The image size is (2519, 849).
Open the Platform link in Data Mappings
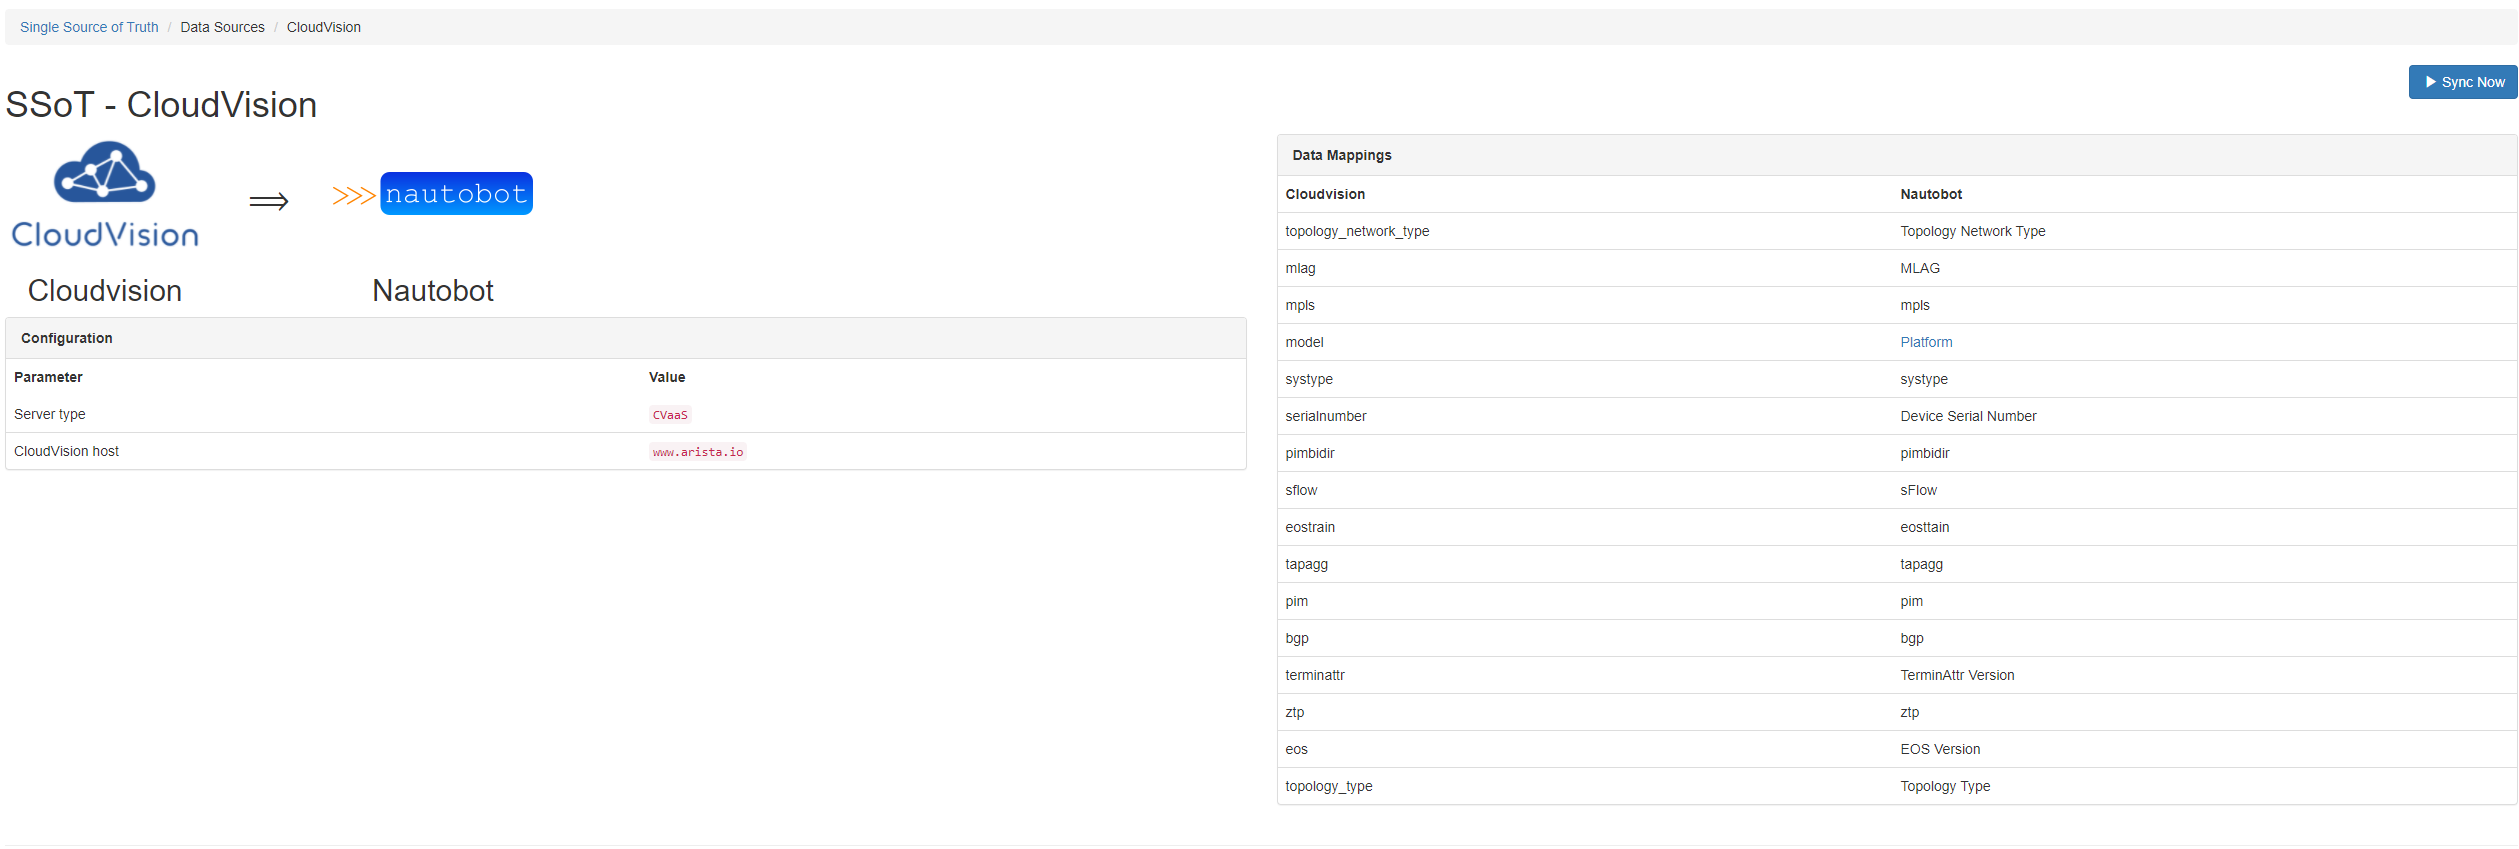[x=1925, y=342]
